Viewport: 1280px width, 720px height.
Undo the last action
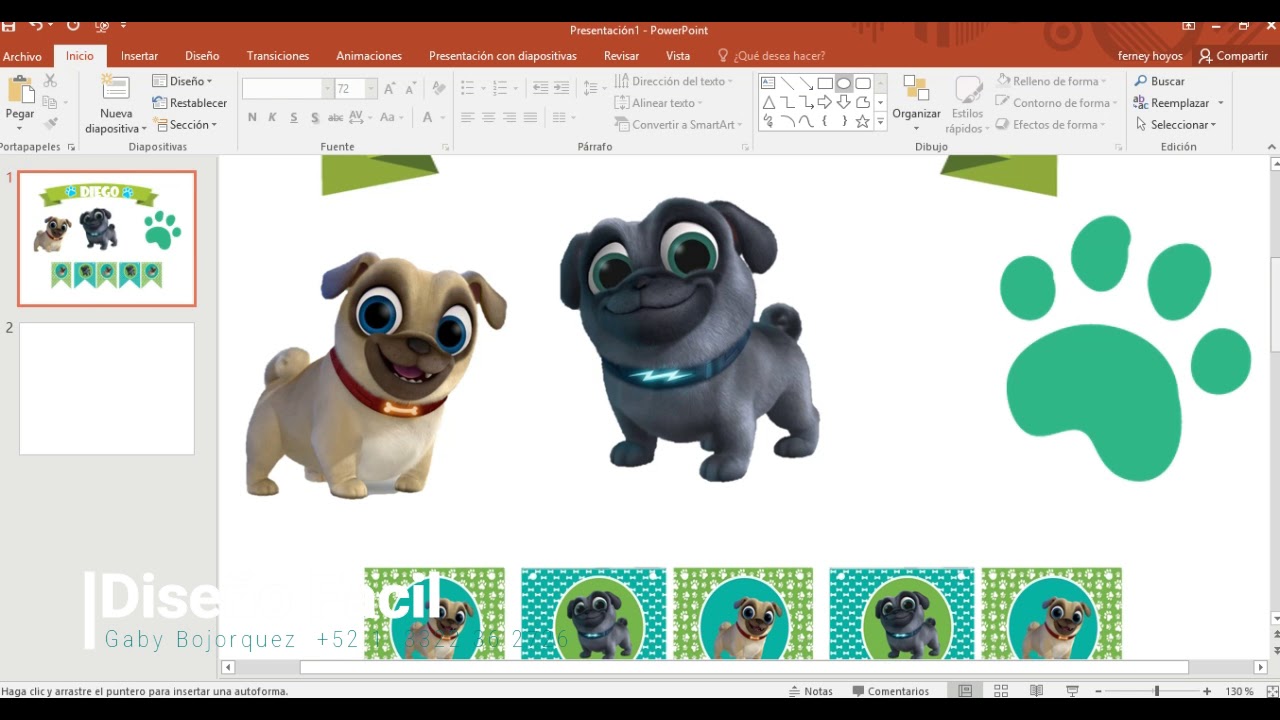point(36,25)
